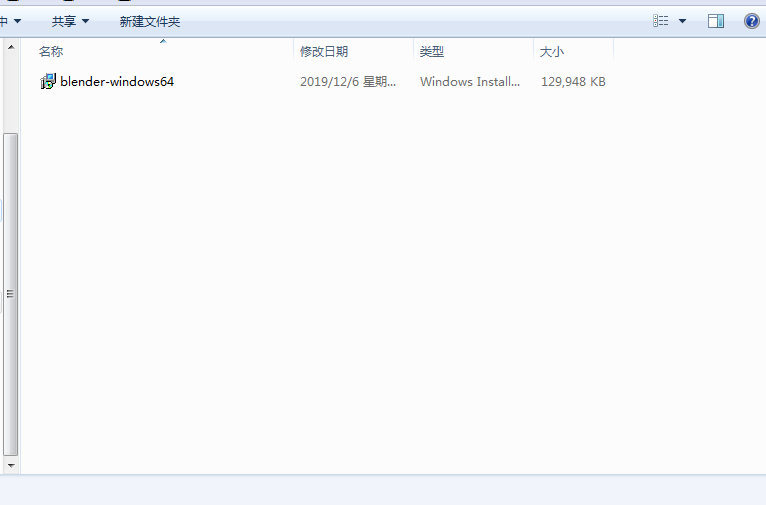Screen dimensions: 766x505
Task: Sort files by the 类型 column header
Action: coord(432,52)
